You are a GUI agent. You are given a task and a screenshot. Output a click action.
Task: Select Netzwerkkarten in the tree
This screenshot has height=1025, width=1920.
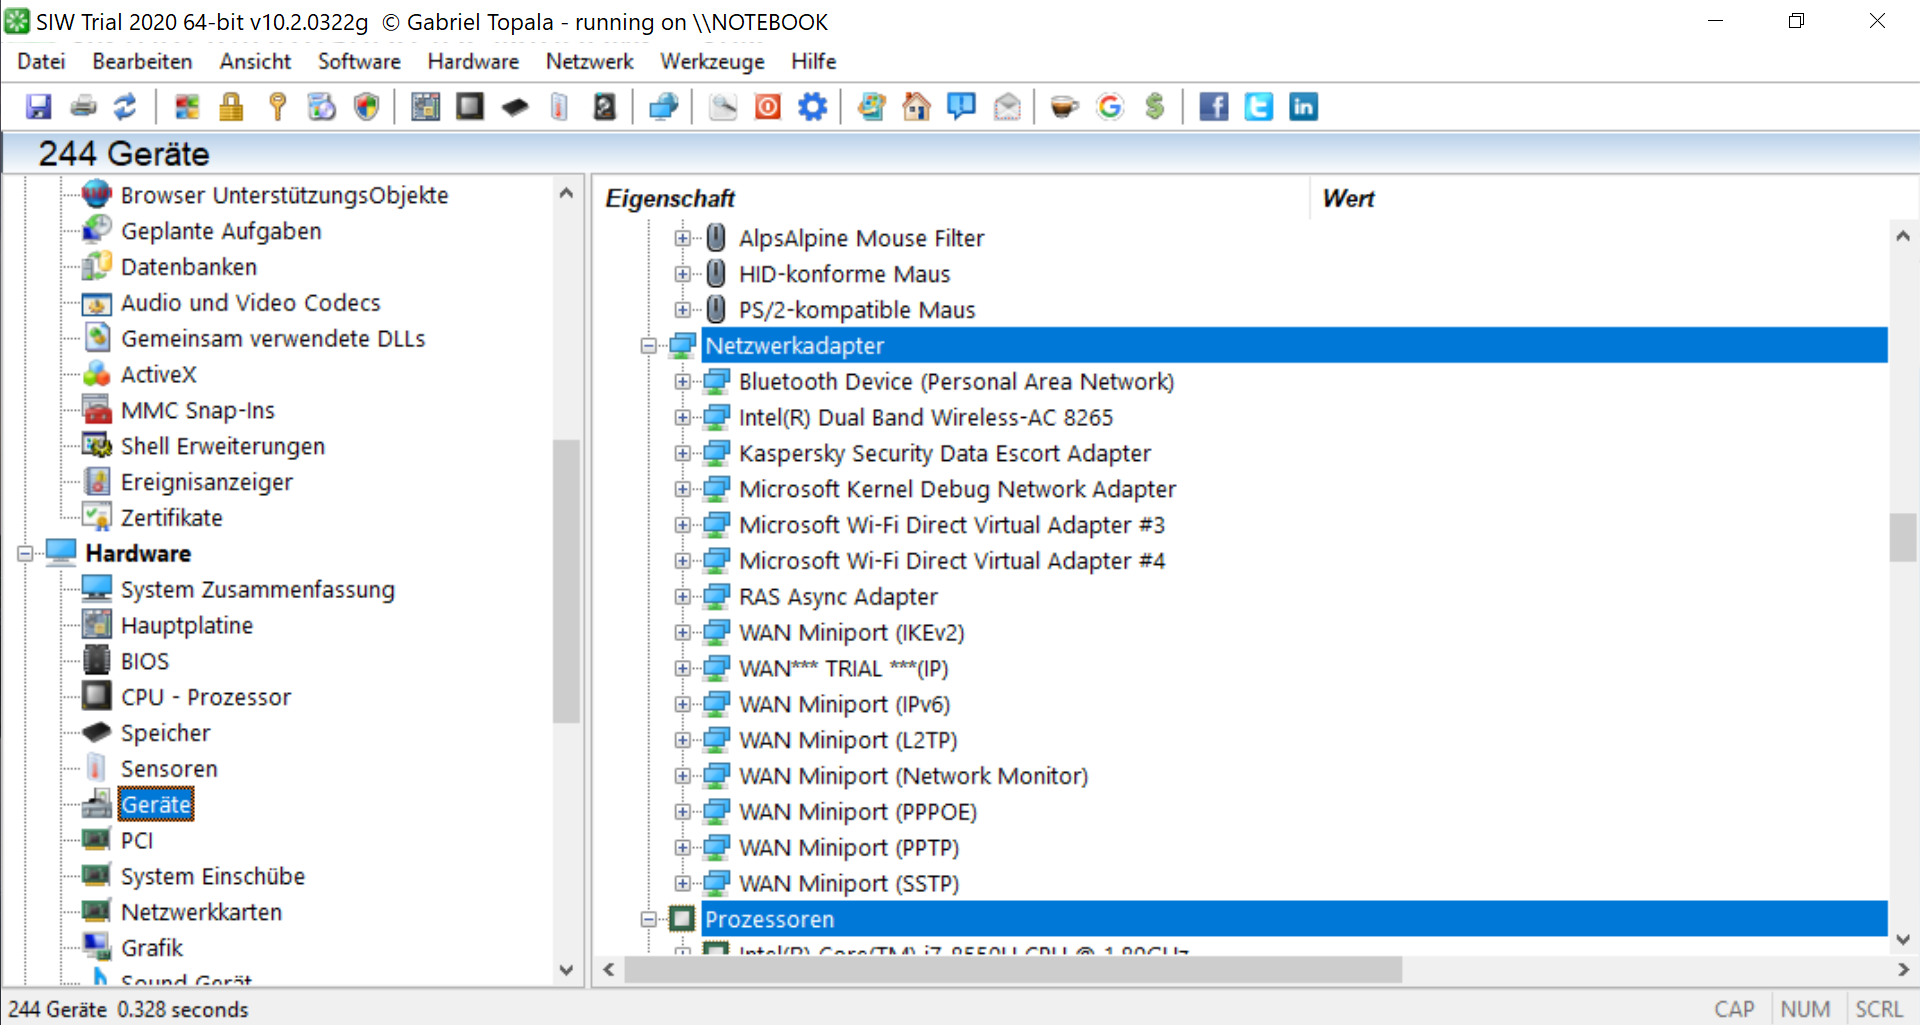201,912
